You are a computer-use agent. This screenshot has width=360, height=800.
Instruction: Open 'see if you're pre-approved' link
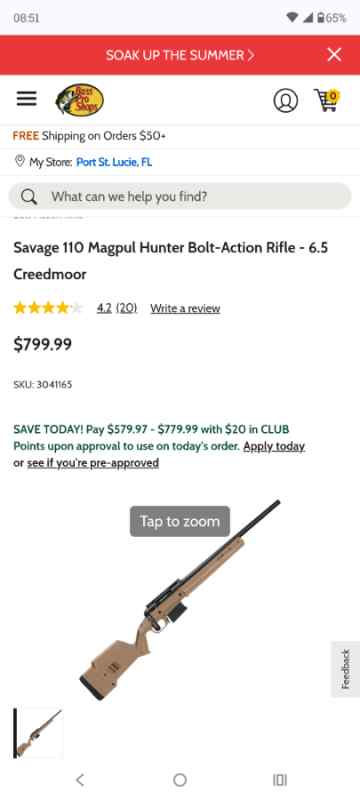pos(93,463)
